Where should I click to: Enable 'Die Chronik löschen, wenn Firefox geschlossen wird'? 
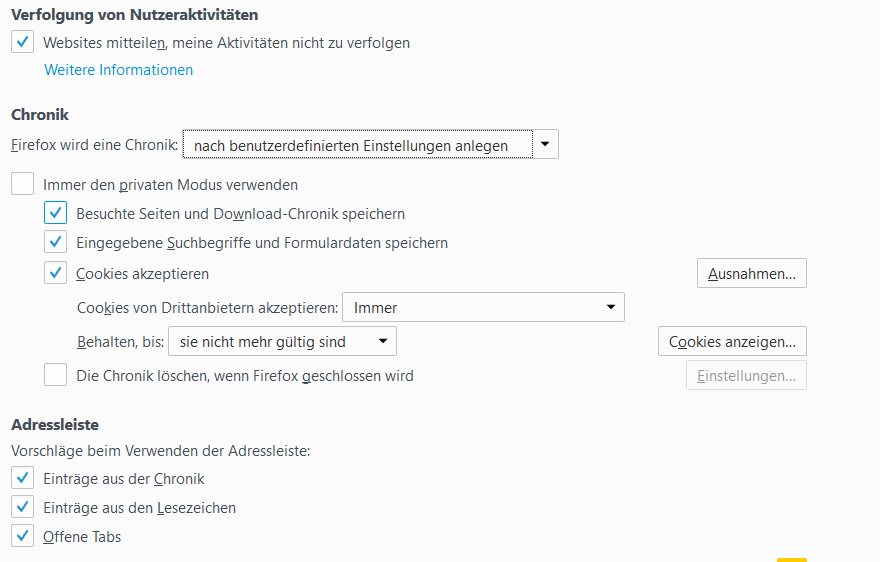pos(56,376)
